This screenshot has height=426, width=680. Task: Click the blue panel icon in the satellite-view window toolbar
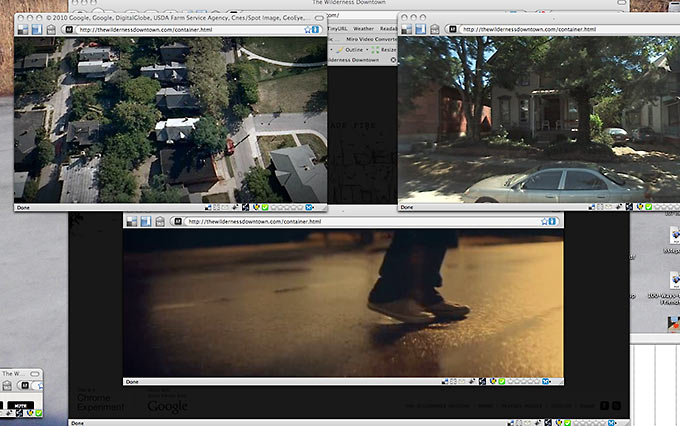[37, 29]
